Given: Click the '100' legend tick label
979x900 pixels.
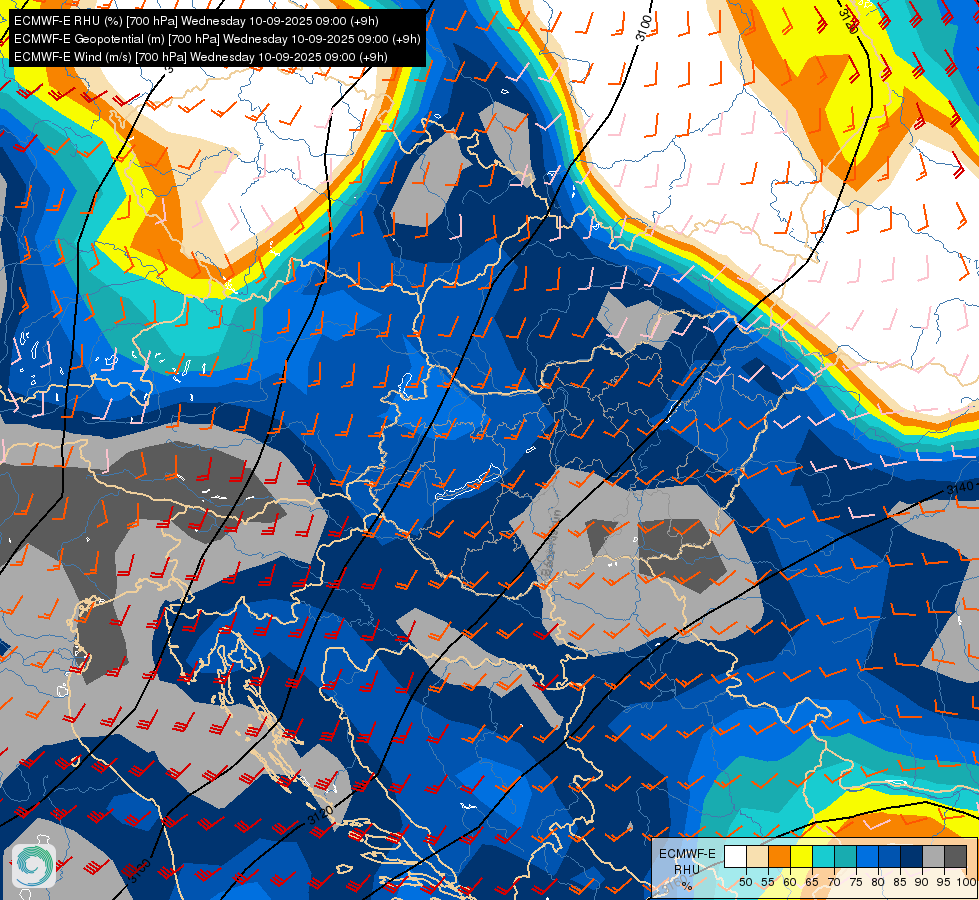Looking at the screenshot, I should click(x=966, y=882).
